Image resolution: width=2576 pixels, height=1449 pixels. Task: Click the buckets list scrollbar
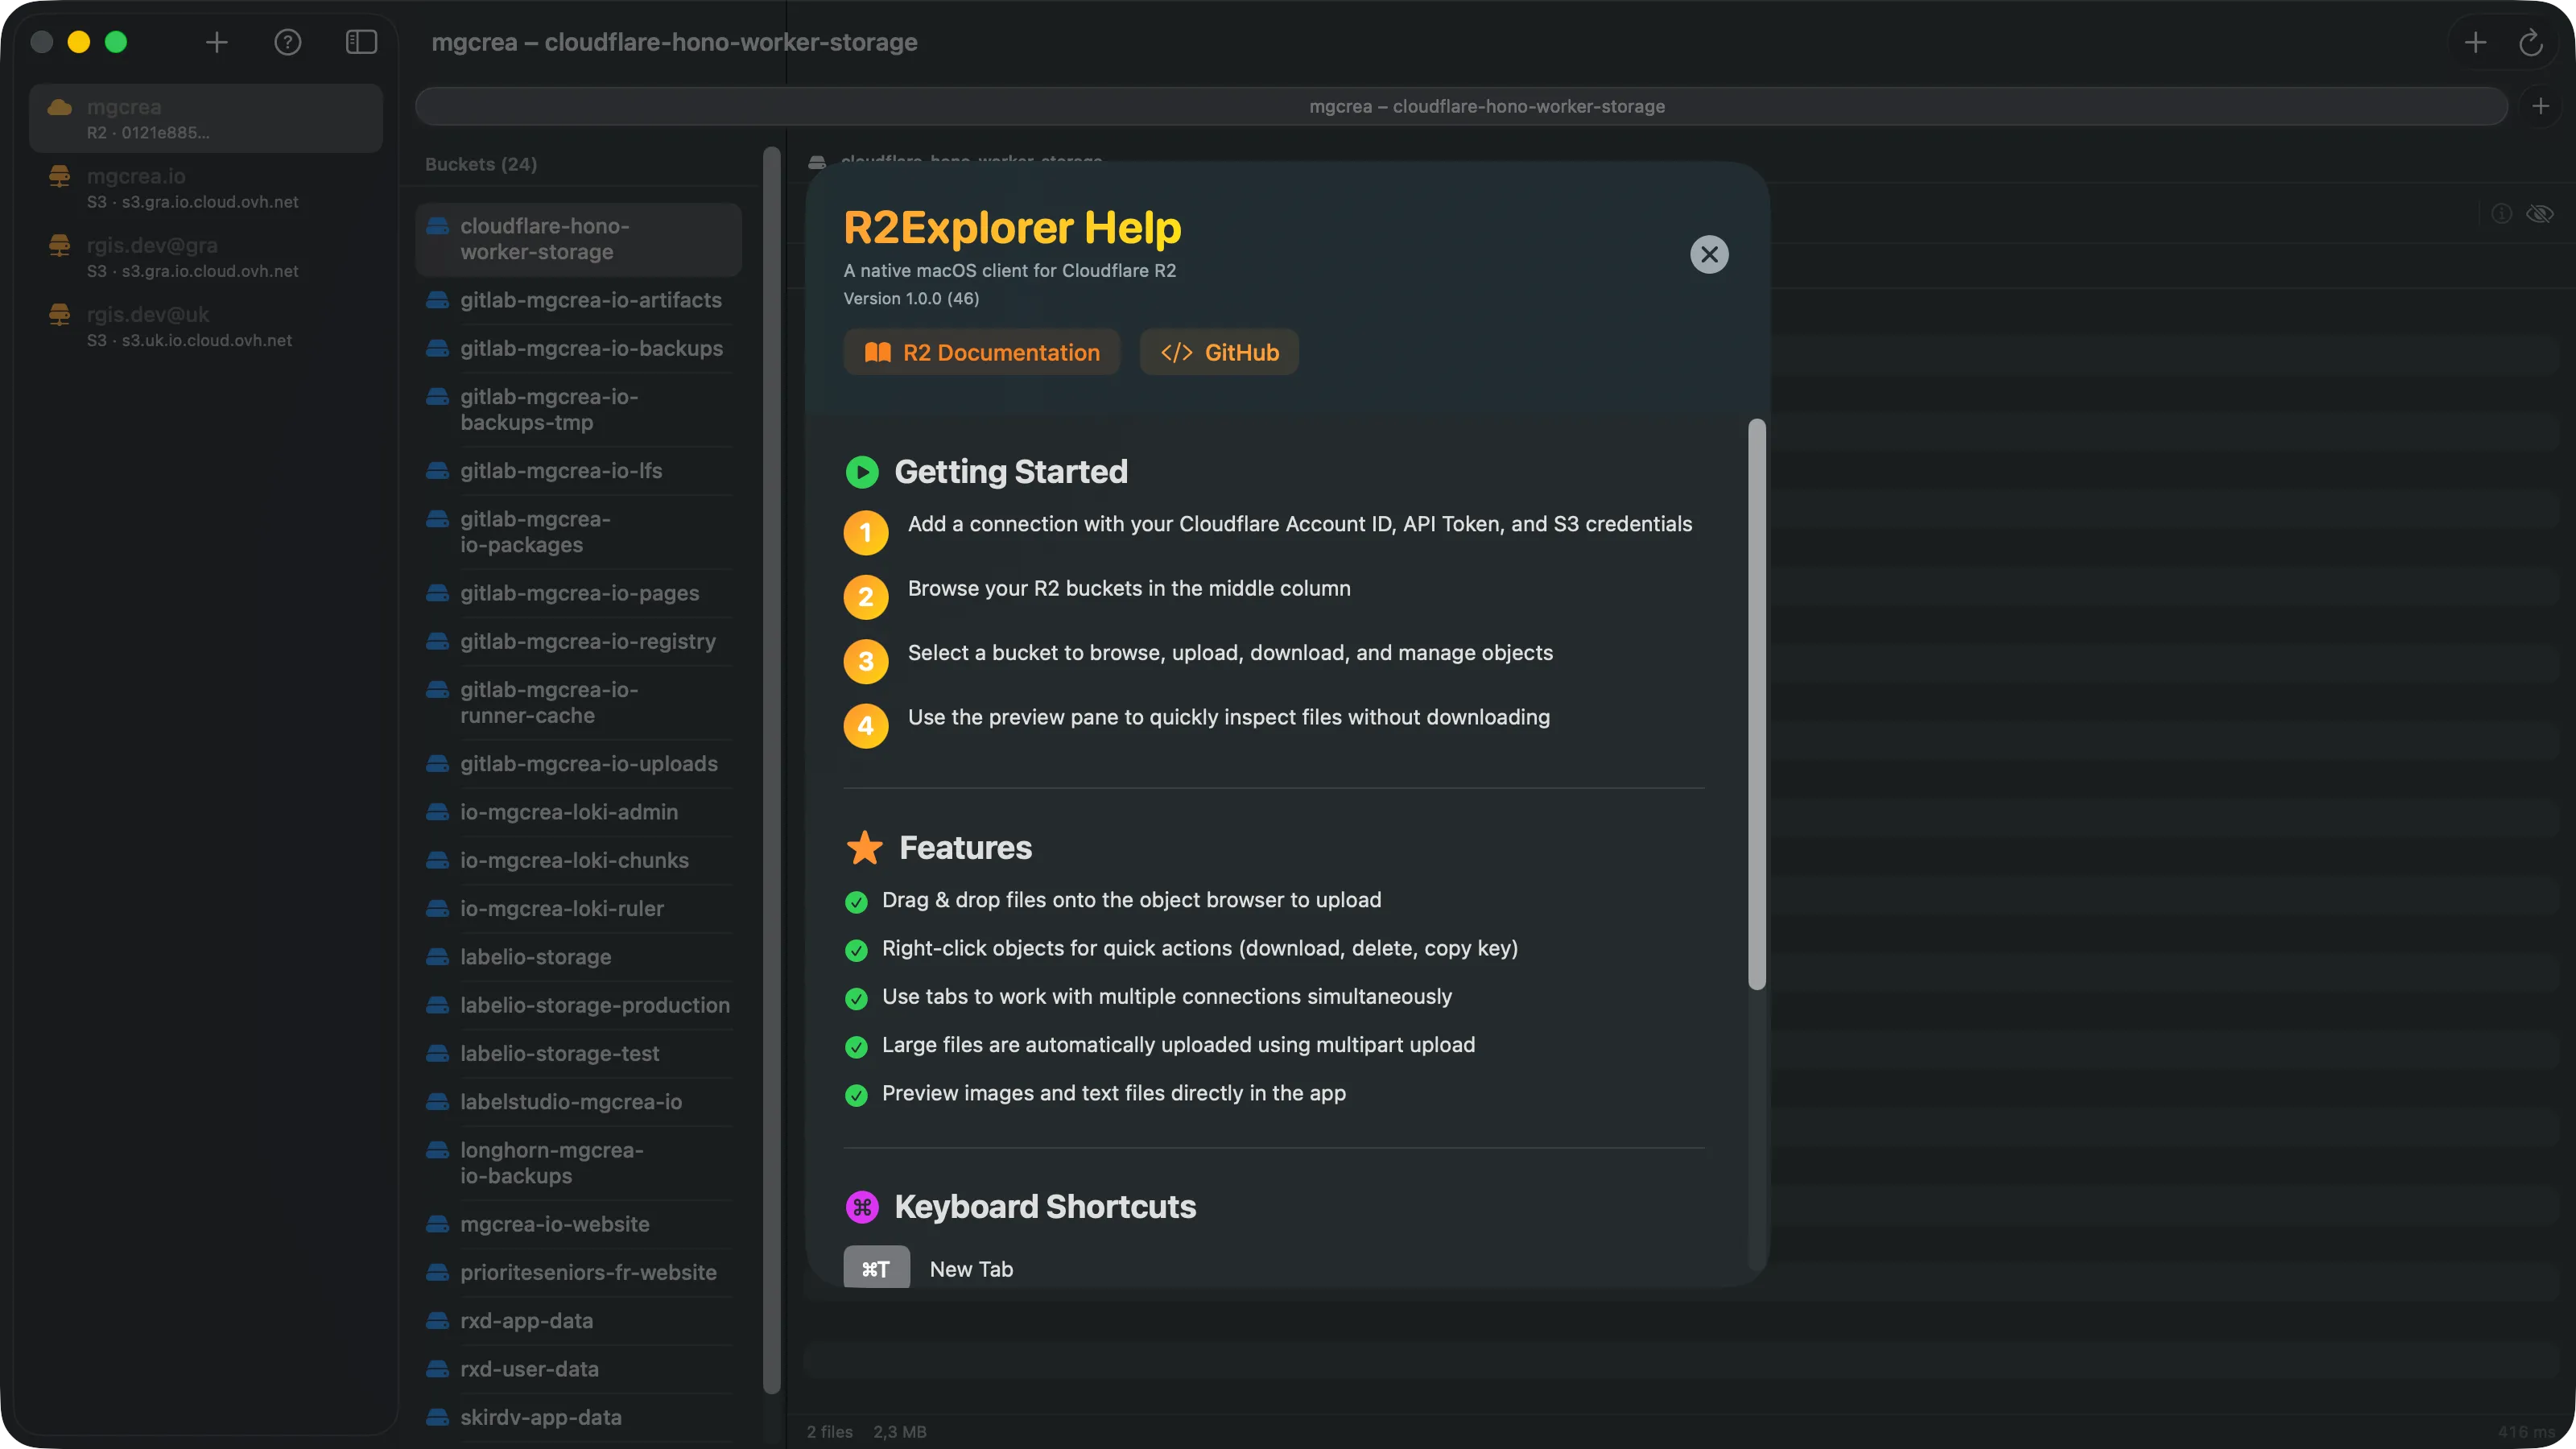[771, 770]
